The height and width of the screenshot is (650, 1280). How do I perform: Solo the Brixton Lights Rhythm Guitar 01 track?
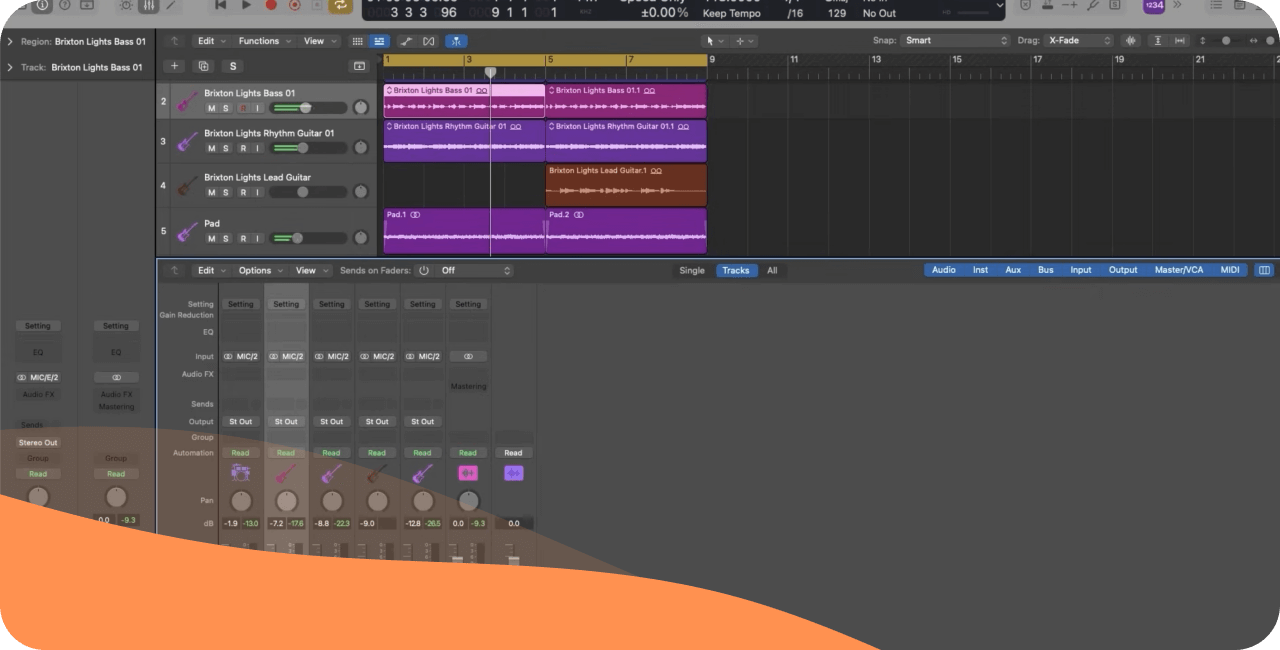click(x=226, y=148)
